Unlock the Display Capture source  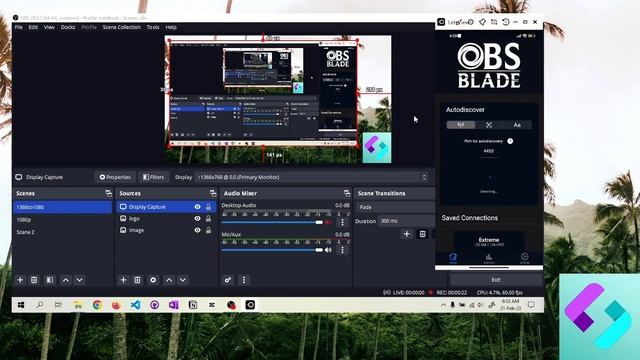pyautogui.click(x=209, y=207)
